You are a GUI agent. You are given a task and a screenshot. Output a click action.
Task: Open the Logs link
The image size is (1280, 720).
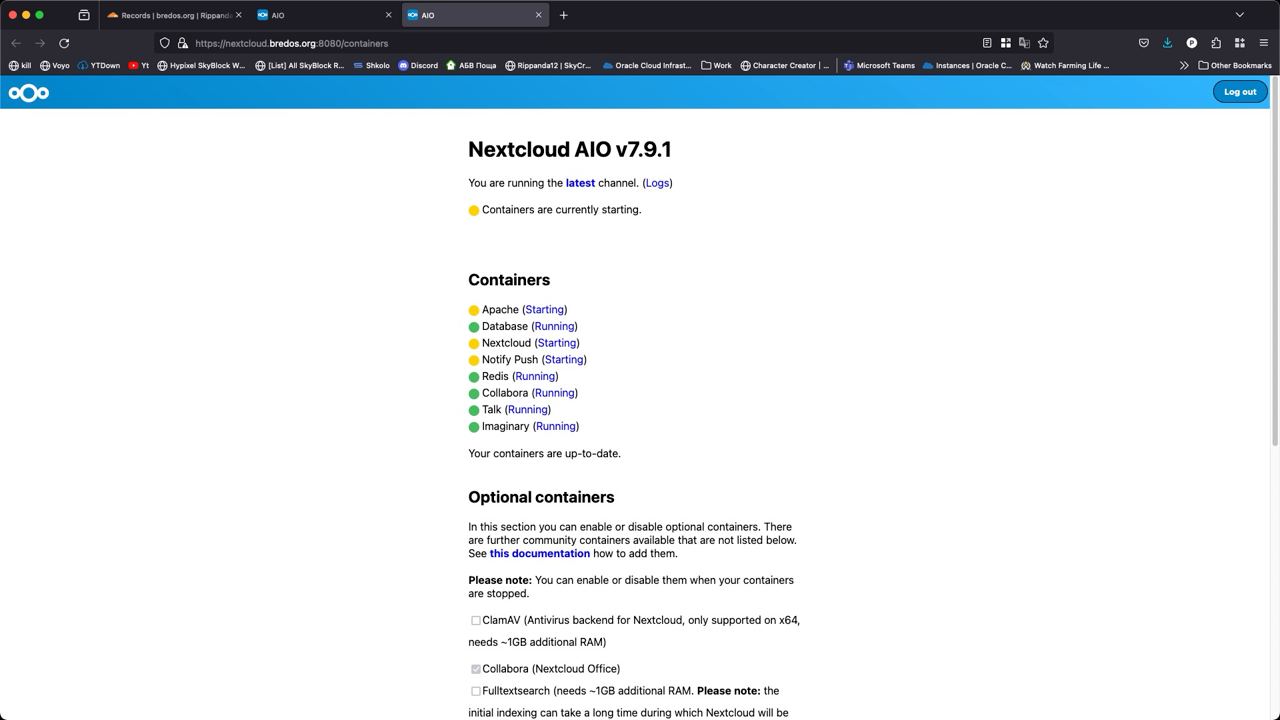coord(657,183)
